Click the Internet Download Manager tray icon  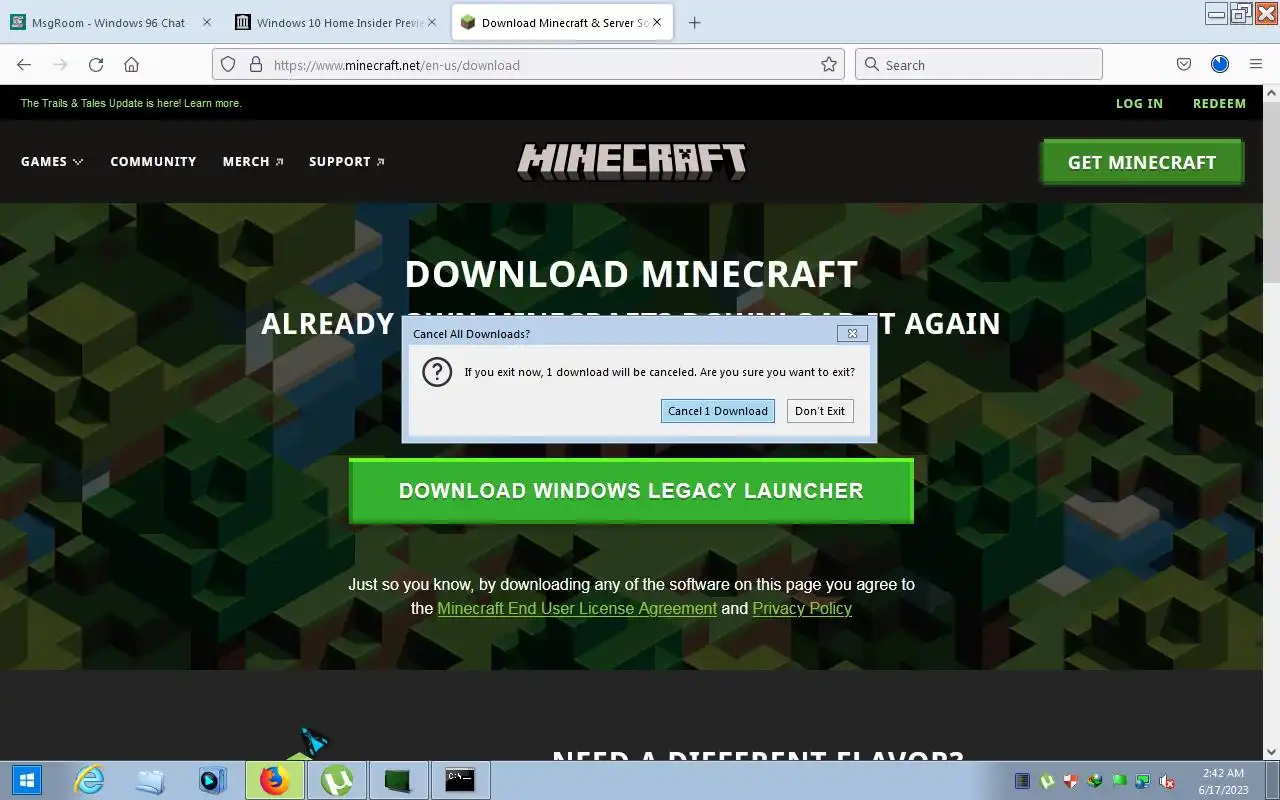(x=1095, y=781)
